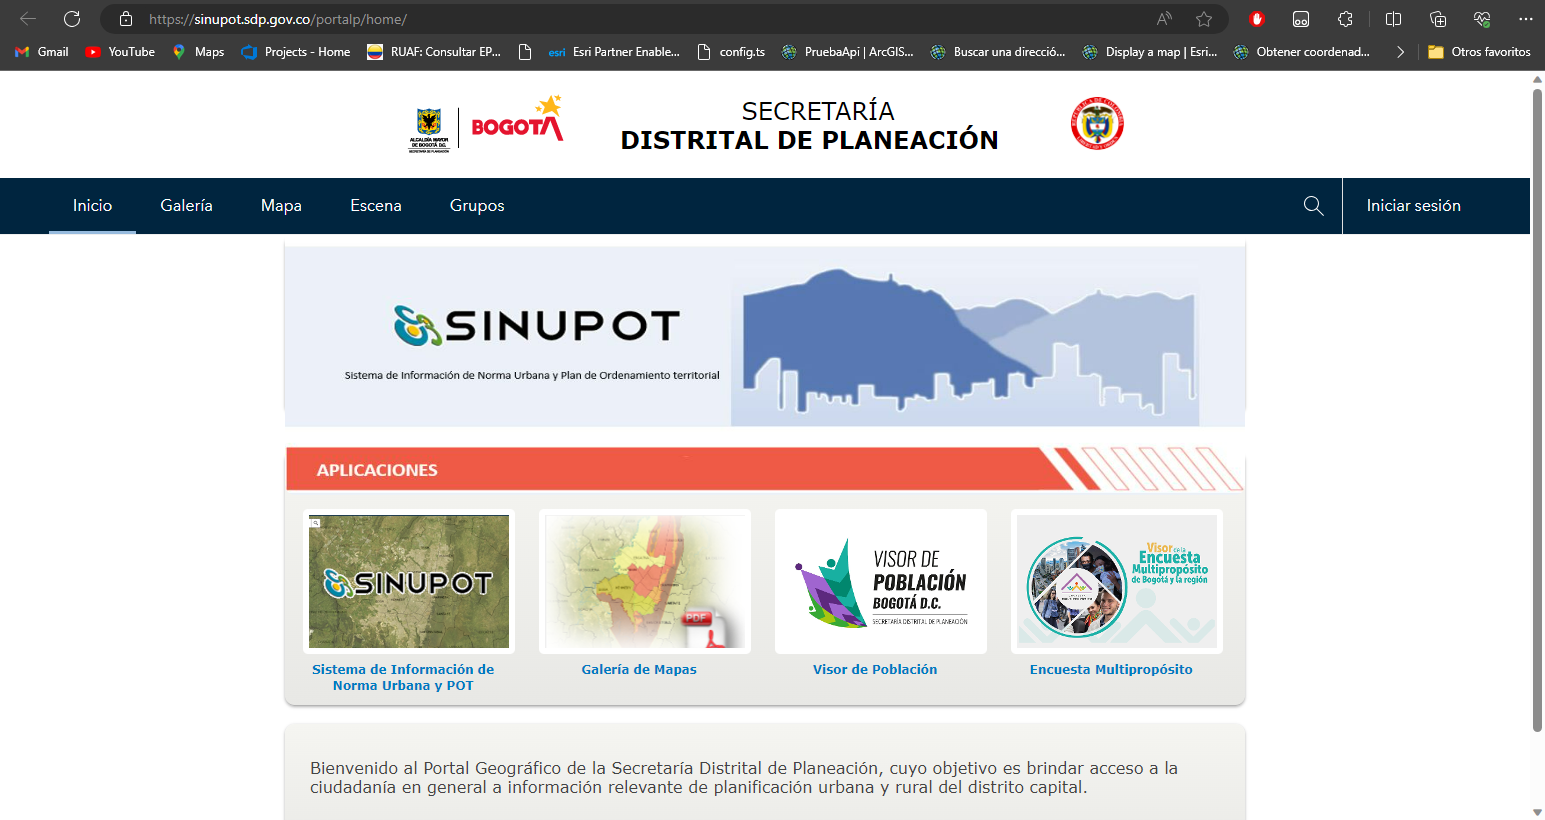Open YouTube bookmark
The image size is (1545, 820).
click(x=120, y=52)
